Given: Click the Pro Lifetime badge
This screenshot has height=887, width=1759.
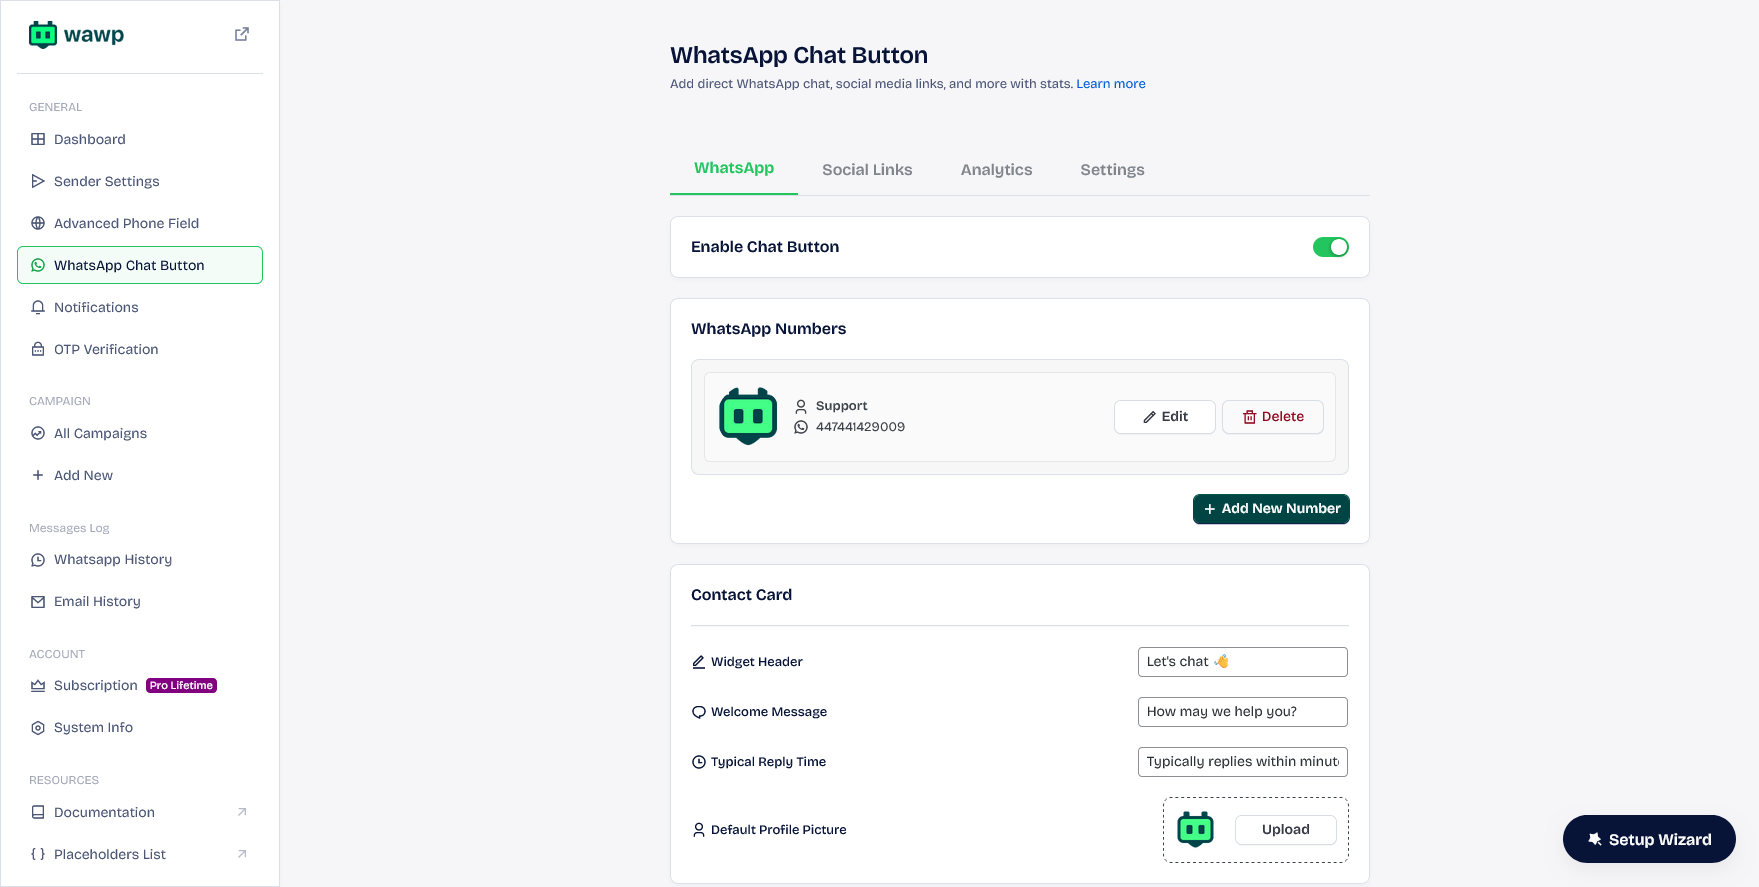Looking at the screenshot, I should pyautogui.click(x=182, y=686).
